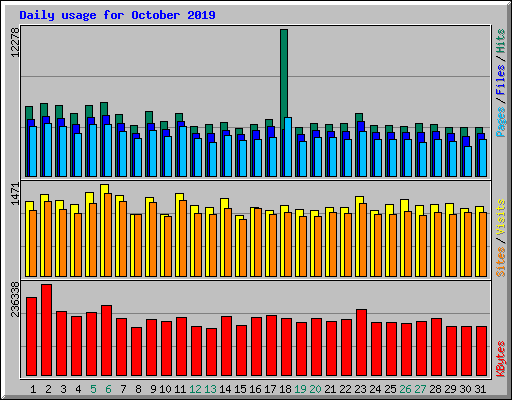Click the green 'Hits' legend label
This screenshot has height=400, width=512.
pos(501,41)
